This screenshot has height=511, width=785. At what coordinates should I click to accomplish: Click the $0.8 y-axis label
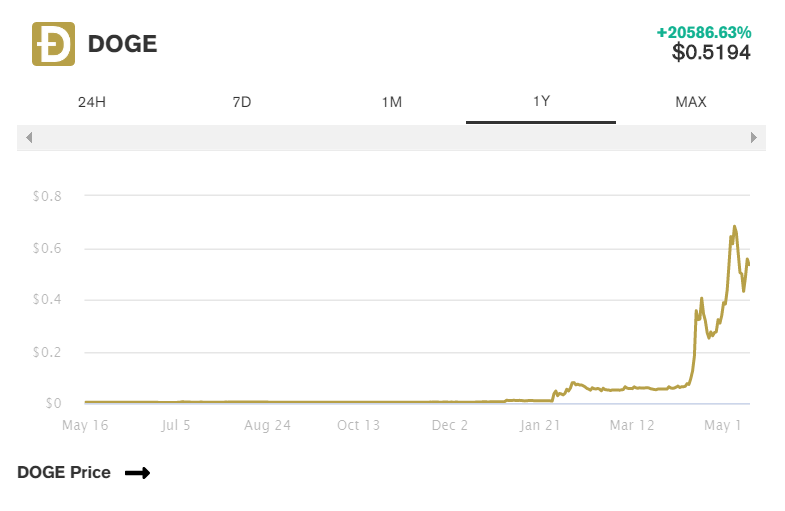click(x=48, y=196)
